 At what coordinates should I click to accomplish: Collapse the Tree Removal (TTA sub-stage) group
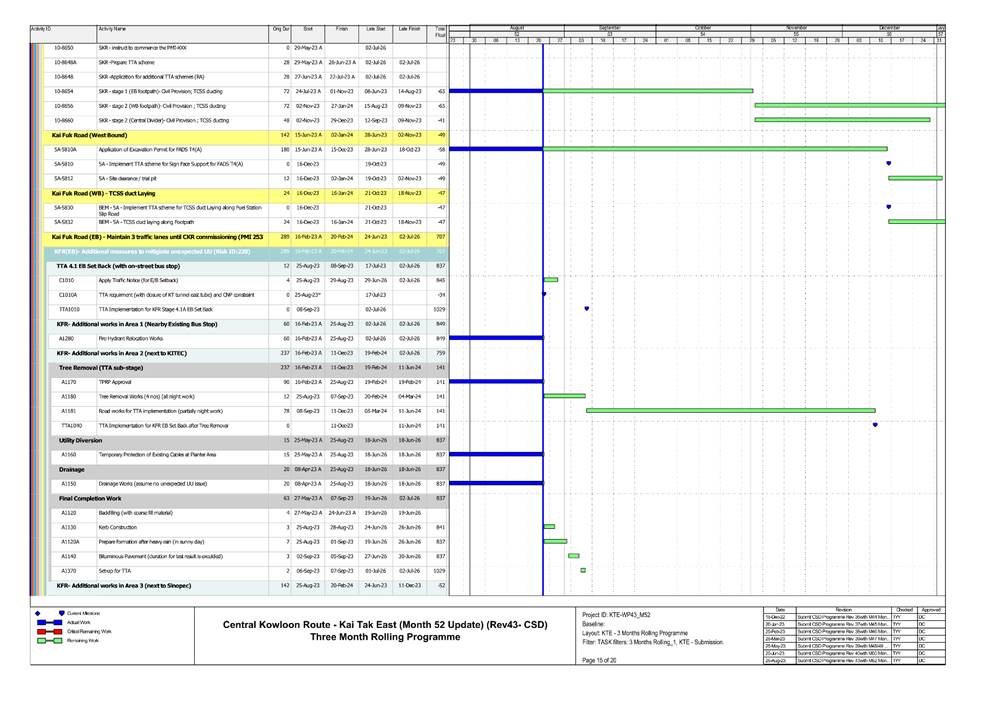click(101, 367)
